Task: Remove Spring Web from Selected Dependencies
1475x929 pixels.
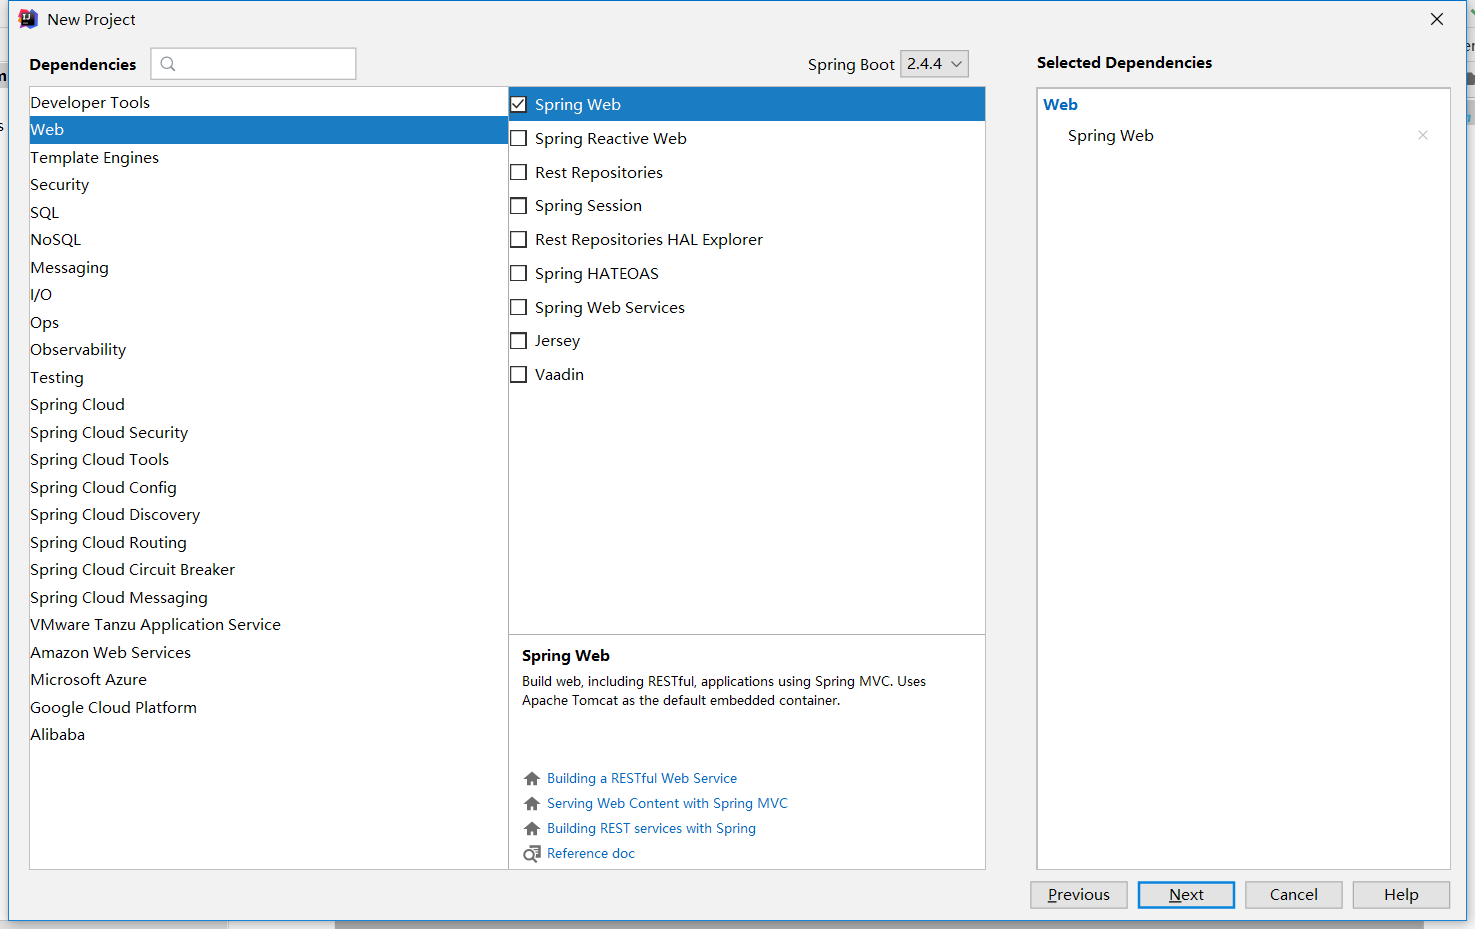Action: click(x=1422, y=135)
